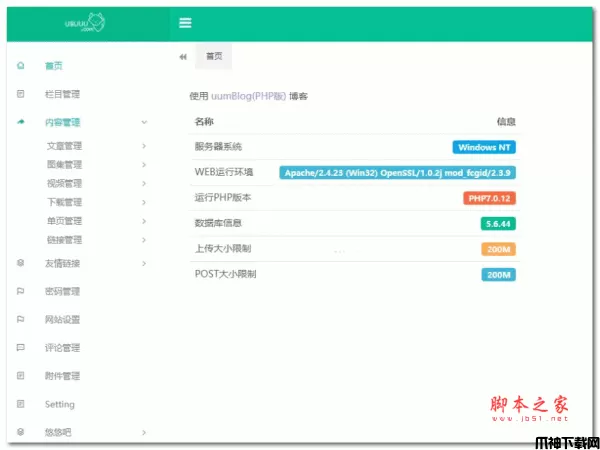The image size is (600, 450).
Task: Click the uumBlog(PHP版) link
Action: 248,97
